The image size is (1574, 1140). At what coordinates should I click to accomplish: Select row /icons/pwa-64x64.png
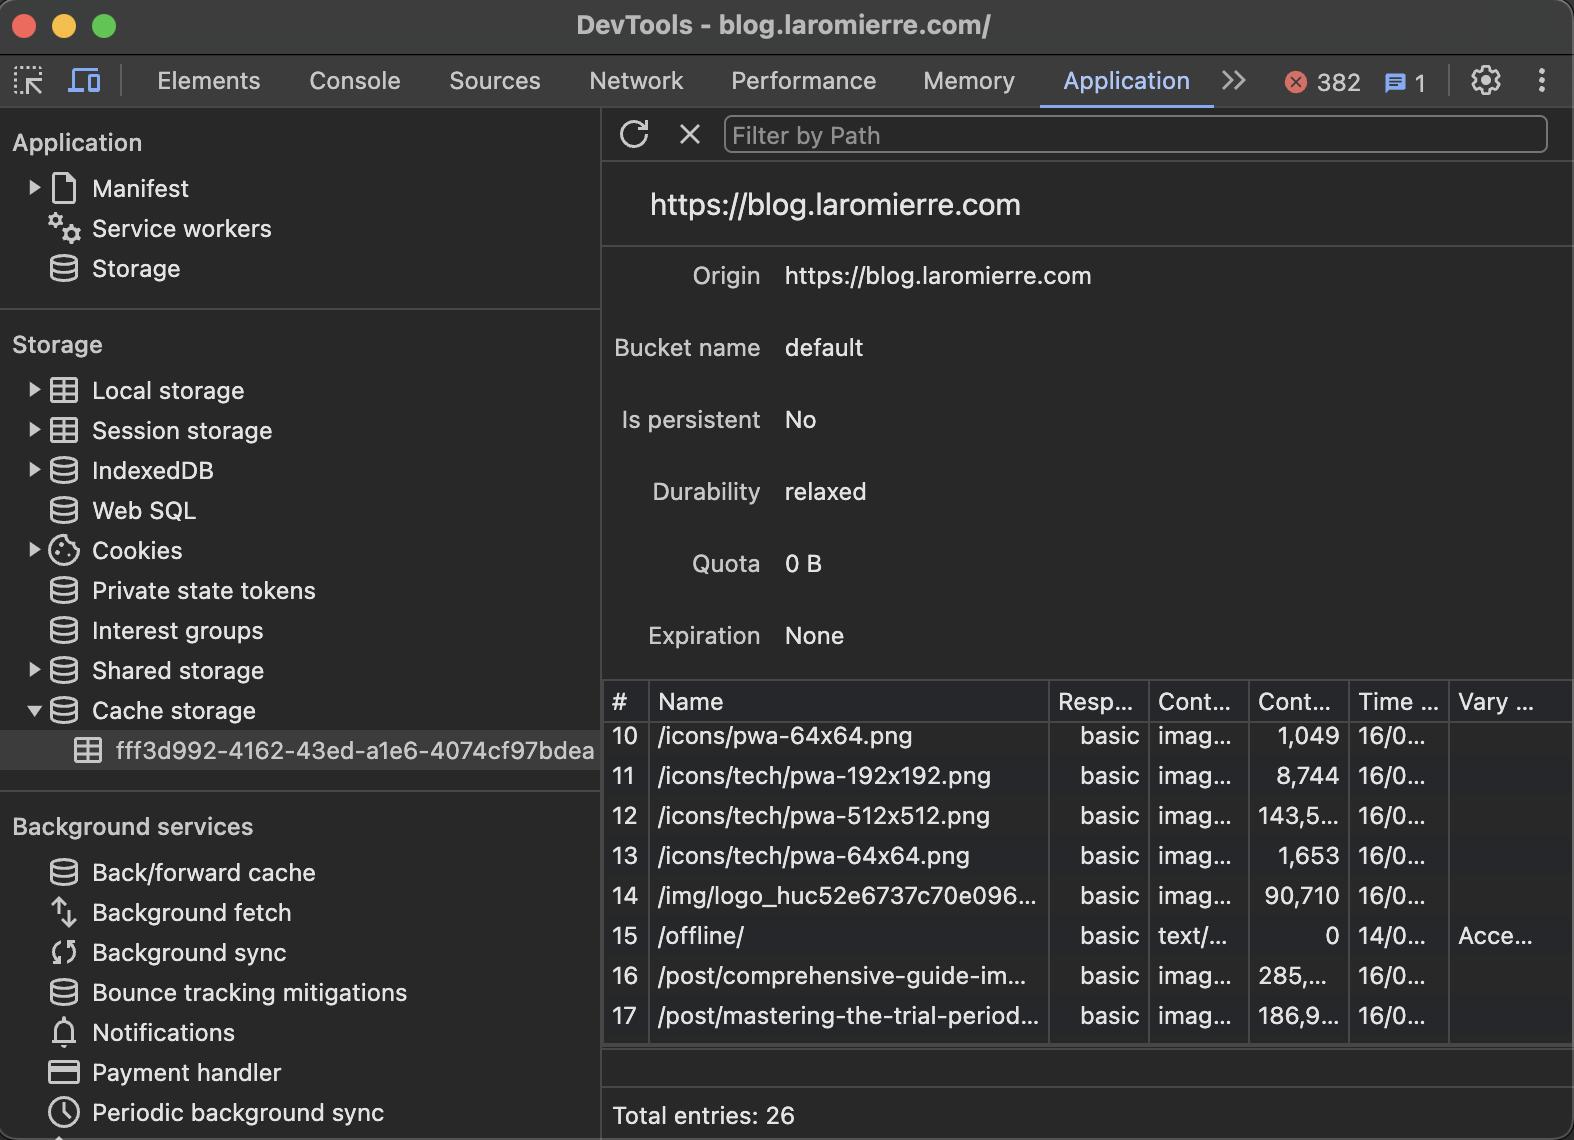pos(1087,736)
